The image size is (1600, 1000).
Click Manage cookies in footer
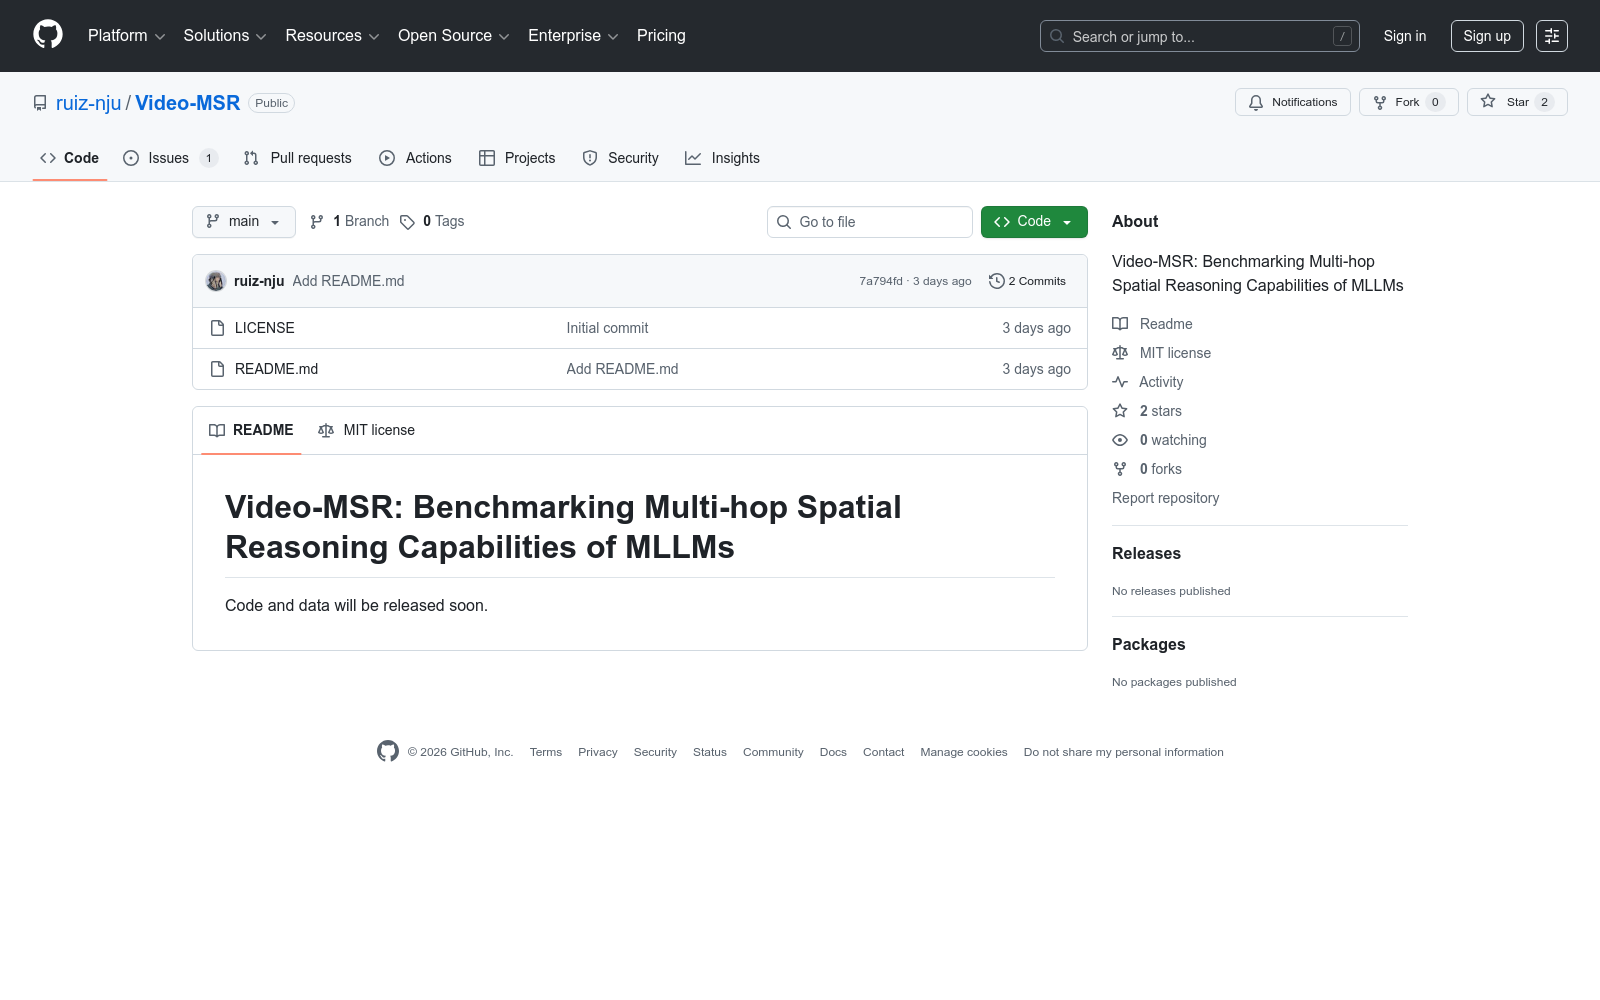click(964, 752)
